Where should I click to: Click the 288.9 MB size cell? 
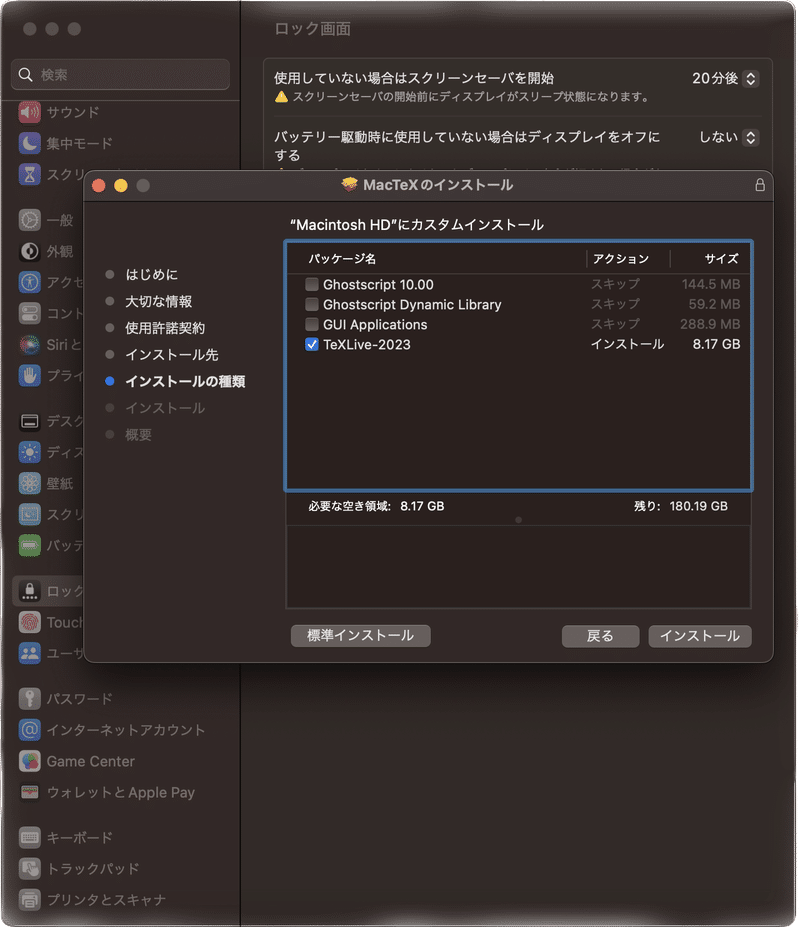point(710,325)
